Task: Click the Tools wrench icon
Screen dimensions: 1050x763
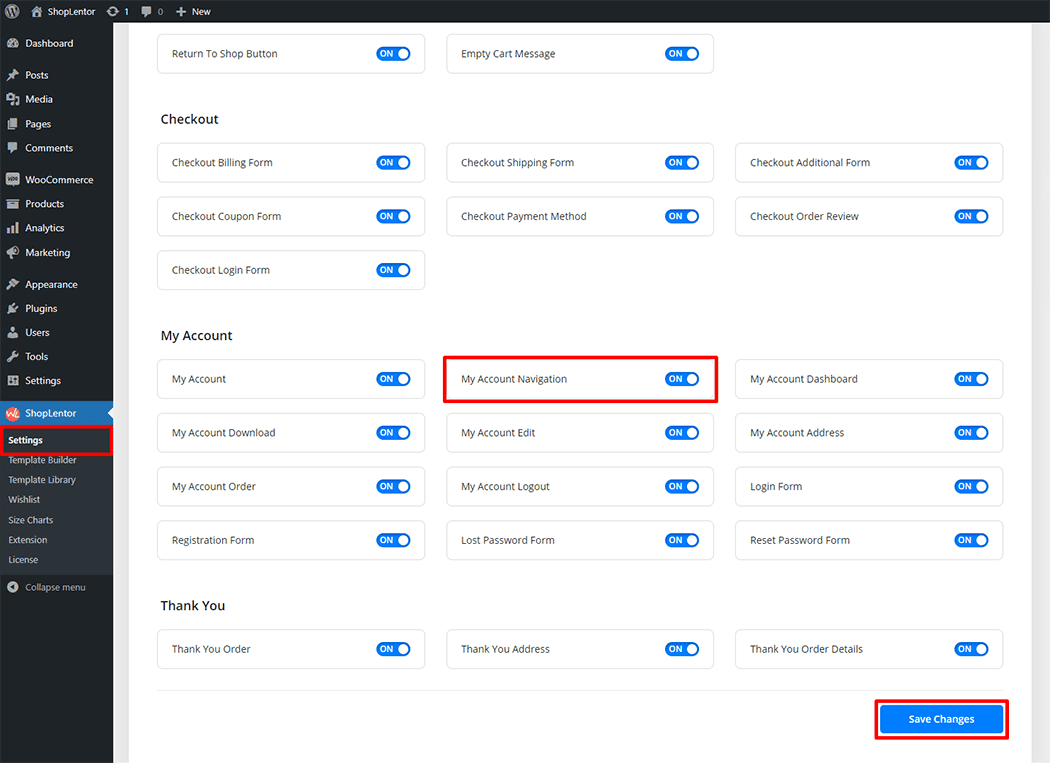Action: click(13, 356)
